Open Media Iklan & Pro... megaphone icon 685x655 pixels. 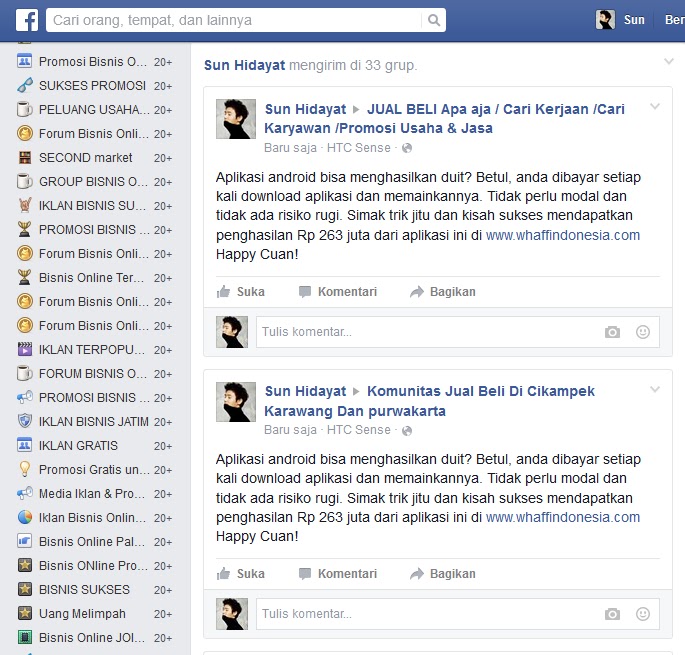tap(24, 493)
